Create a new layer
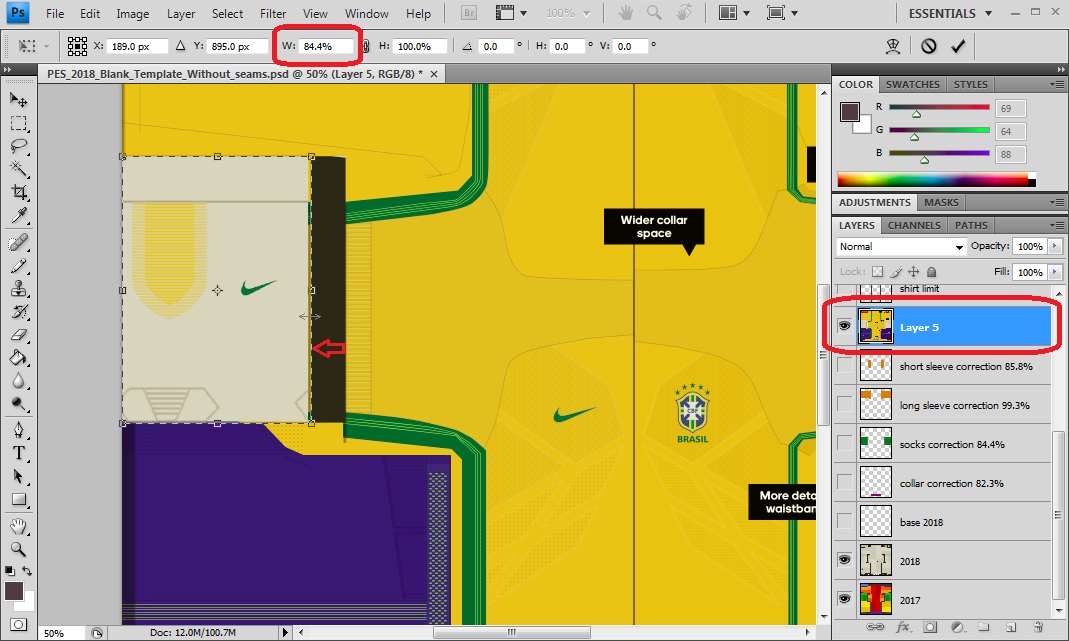 [x=1011, y=627]
